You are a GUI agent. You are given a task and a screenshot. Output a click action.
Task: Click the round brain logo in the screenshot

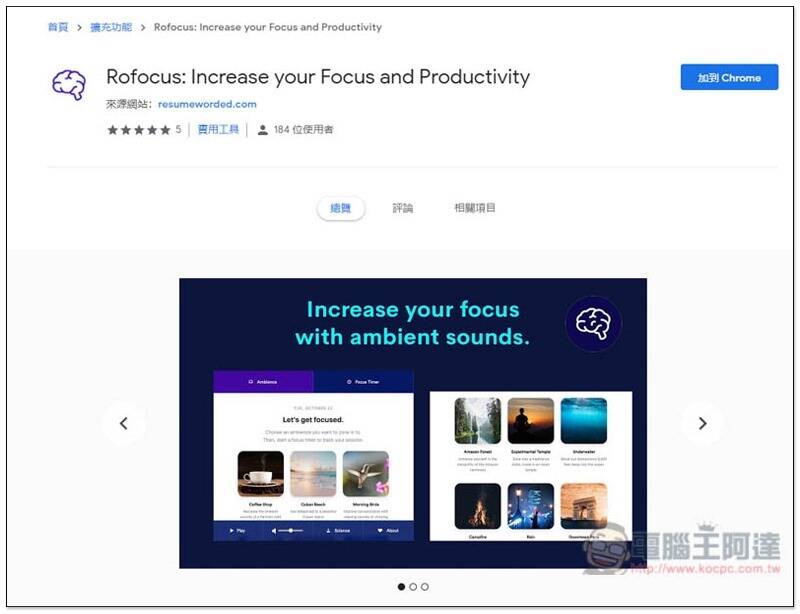tap(593, 324)
